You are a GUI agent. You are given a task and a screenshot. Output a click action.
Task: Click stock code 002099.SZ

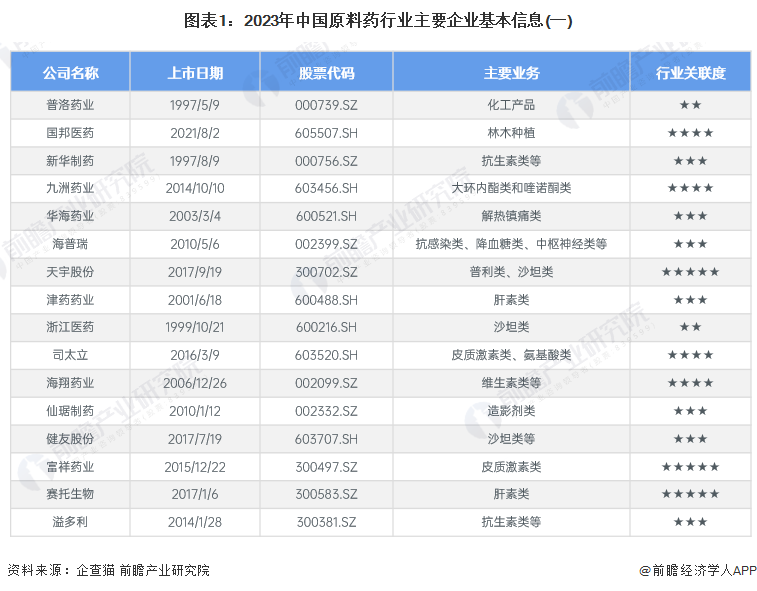point(326,383)
